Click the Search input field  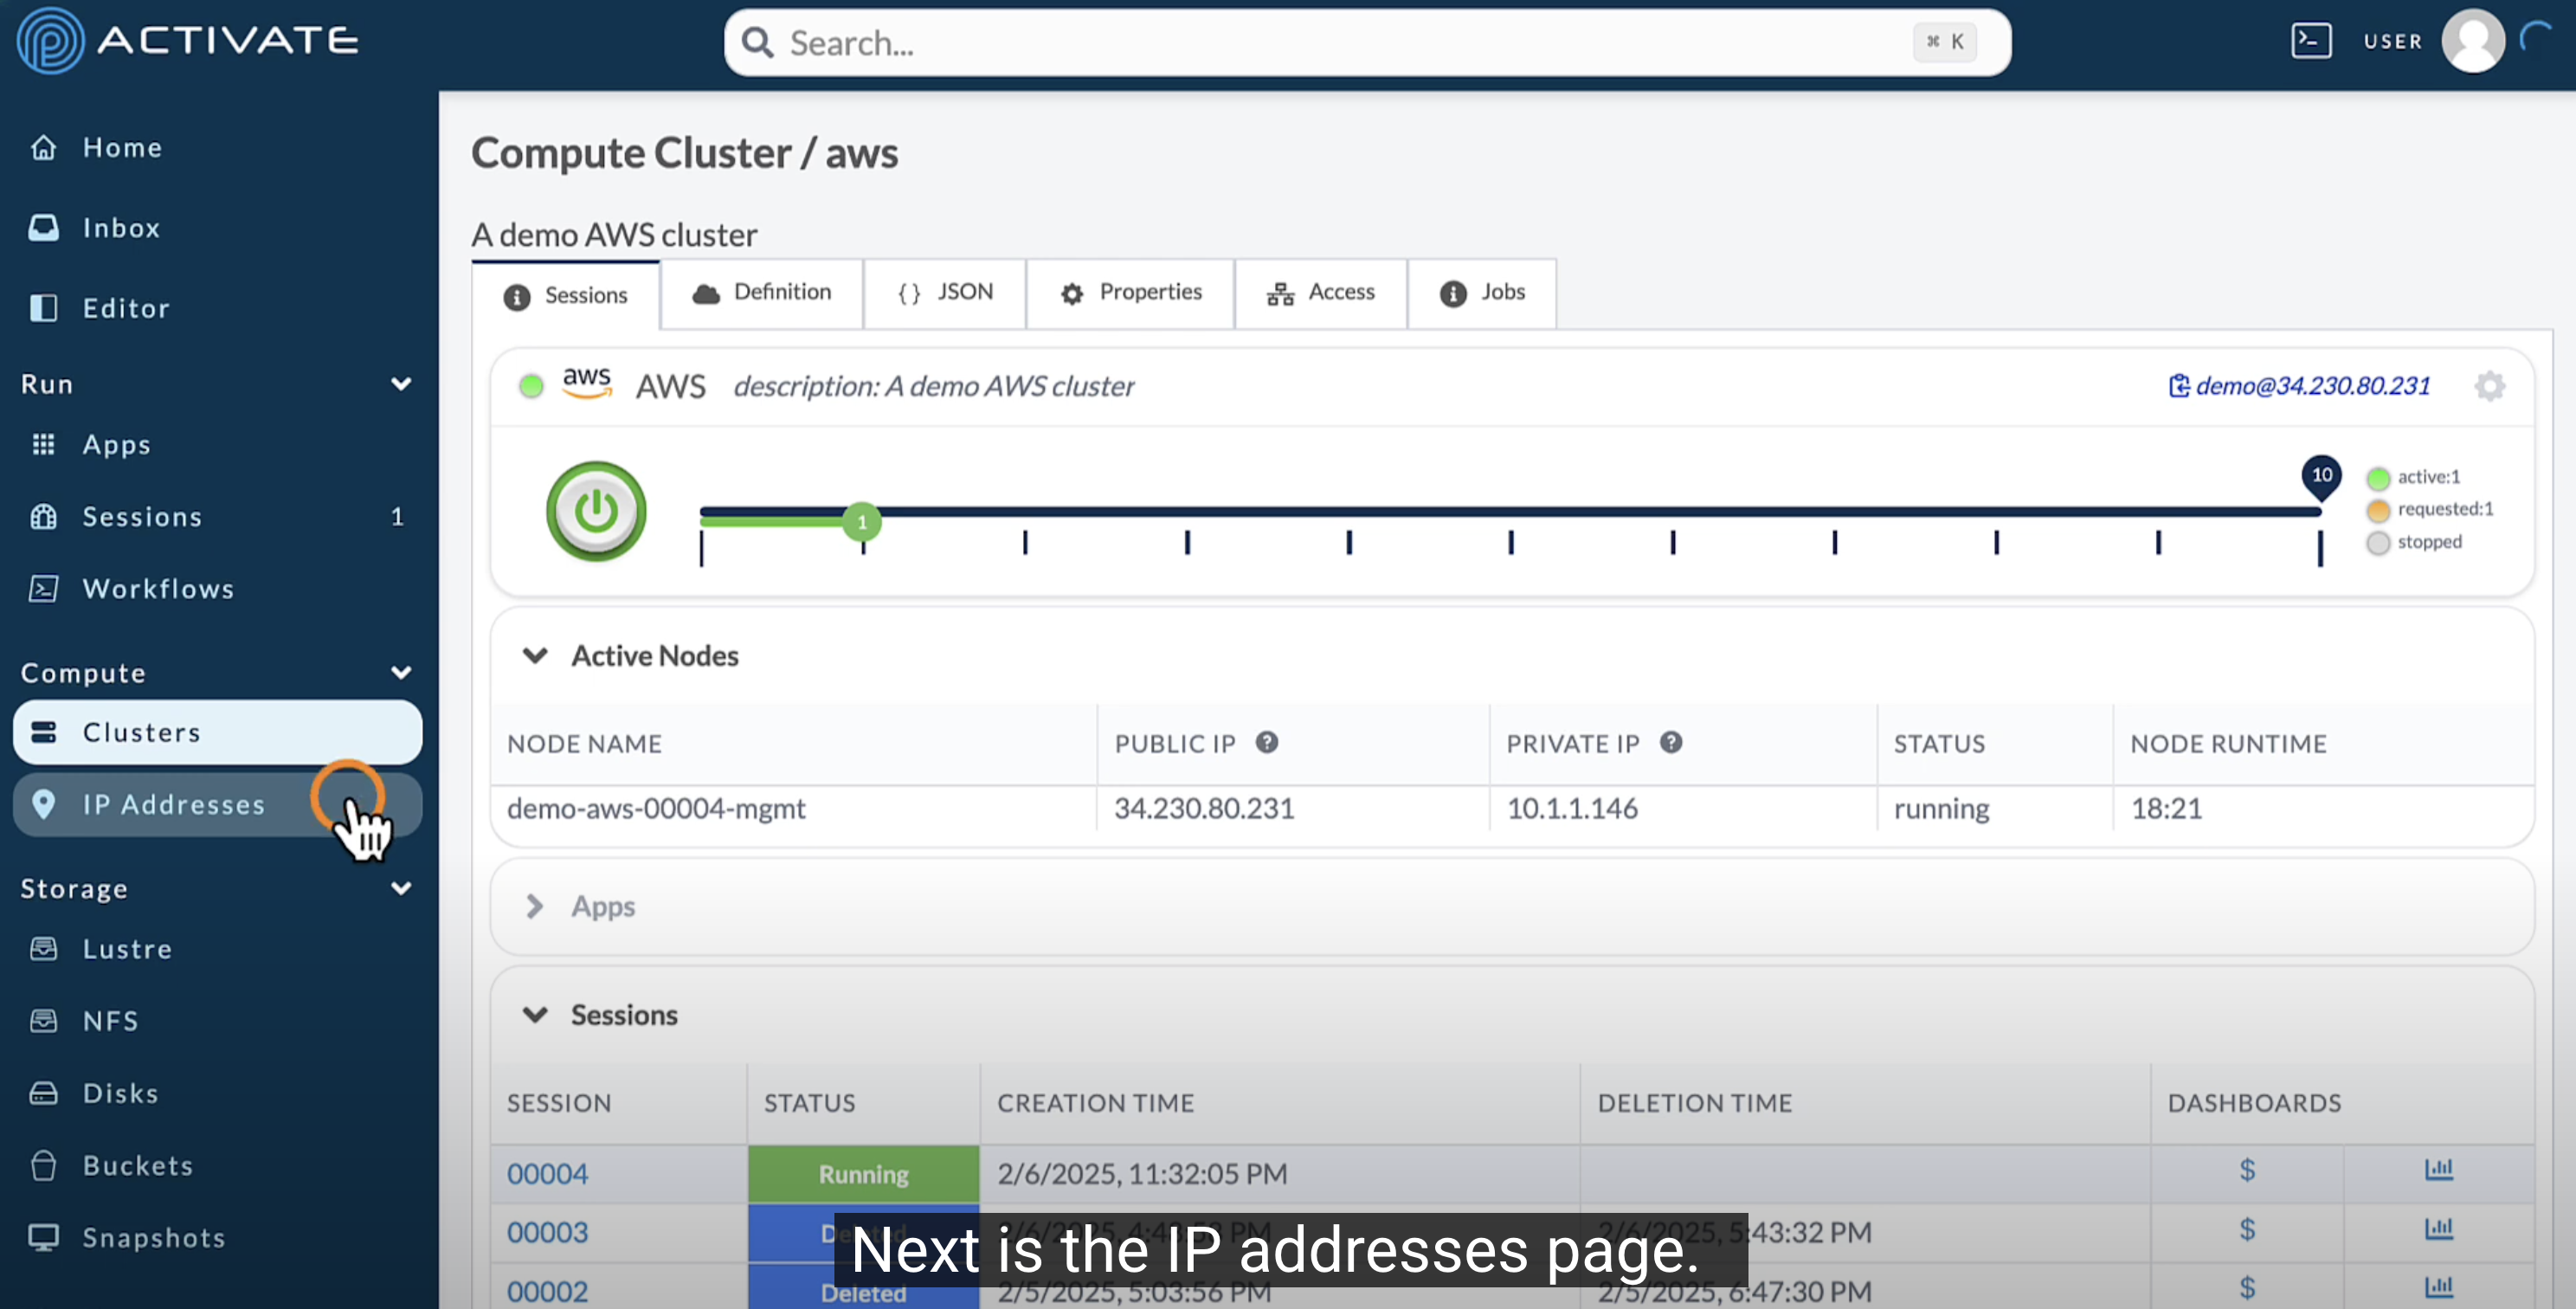(1367, 42)
